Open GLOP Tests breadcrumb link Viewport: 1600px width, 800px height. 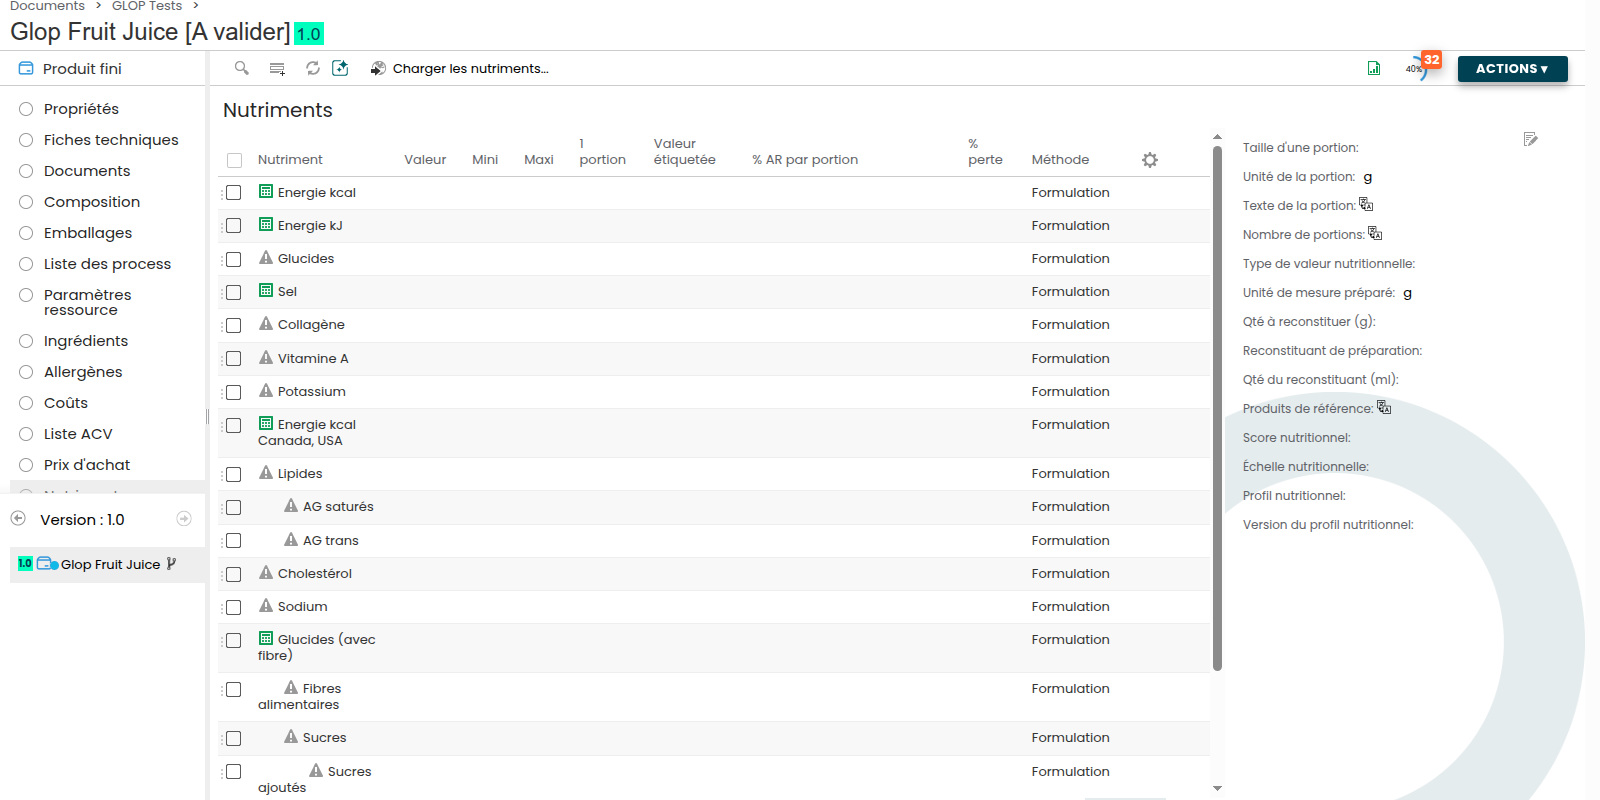point(147,6)
